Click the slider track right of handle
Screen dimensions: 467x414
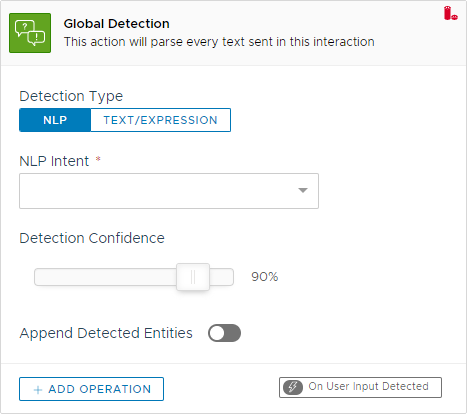tap(222, 277)
